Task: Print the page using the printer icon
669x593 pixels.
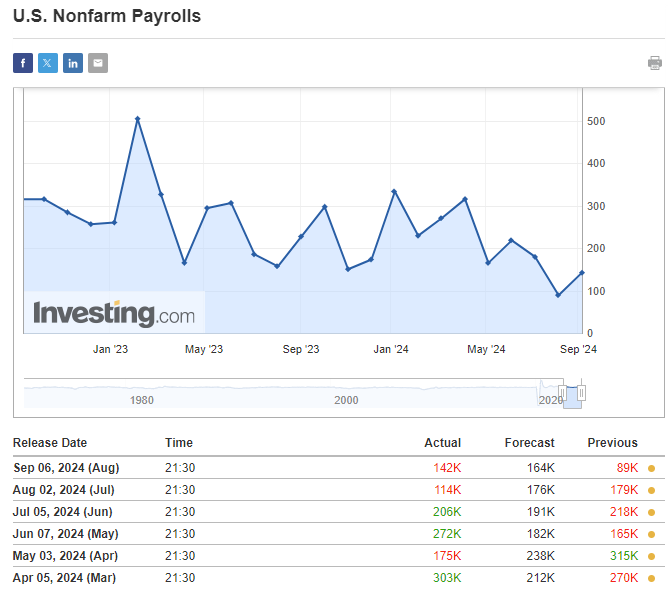Action: coord(655,63)
